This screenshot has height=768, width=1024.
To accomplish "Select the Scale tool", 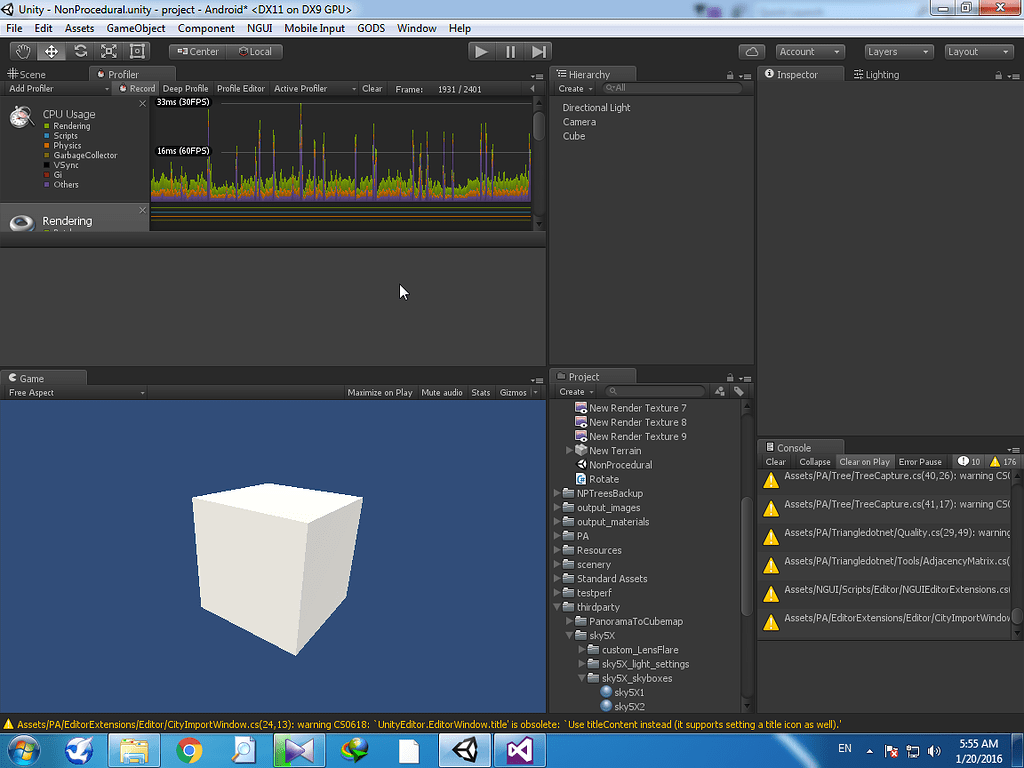I will (109, 51).
